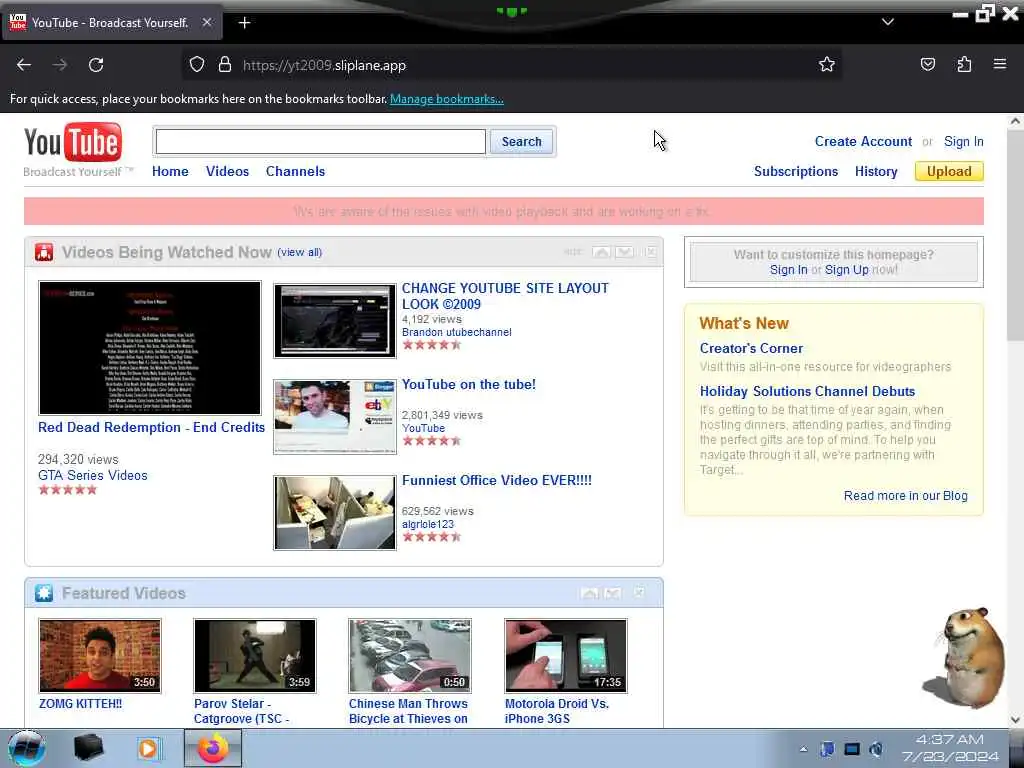Viewport: 1024px width, 768px height.
Task: Click Sign In link at top right
Action: pyautogui.click(x=963, y=142)
